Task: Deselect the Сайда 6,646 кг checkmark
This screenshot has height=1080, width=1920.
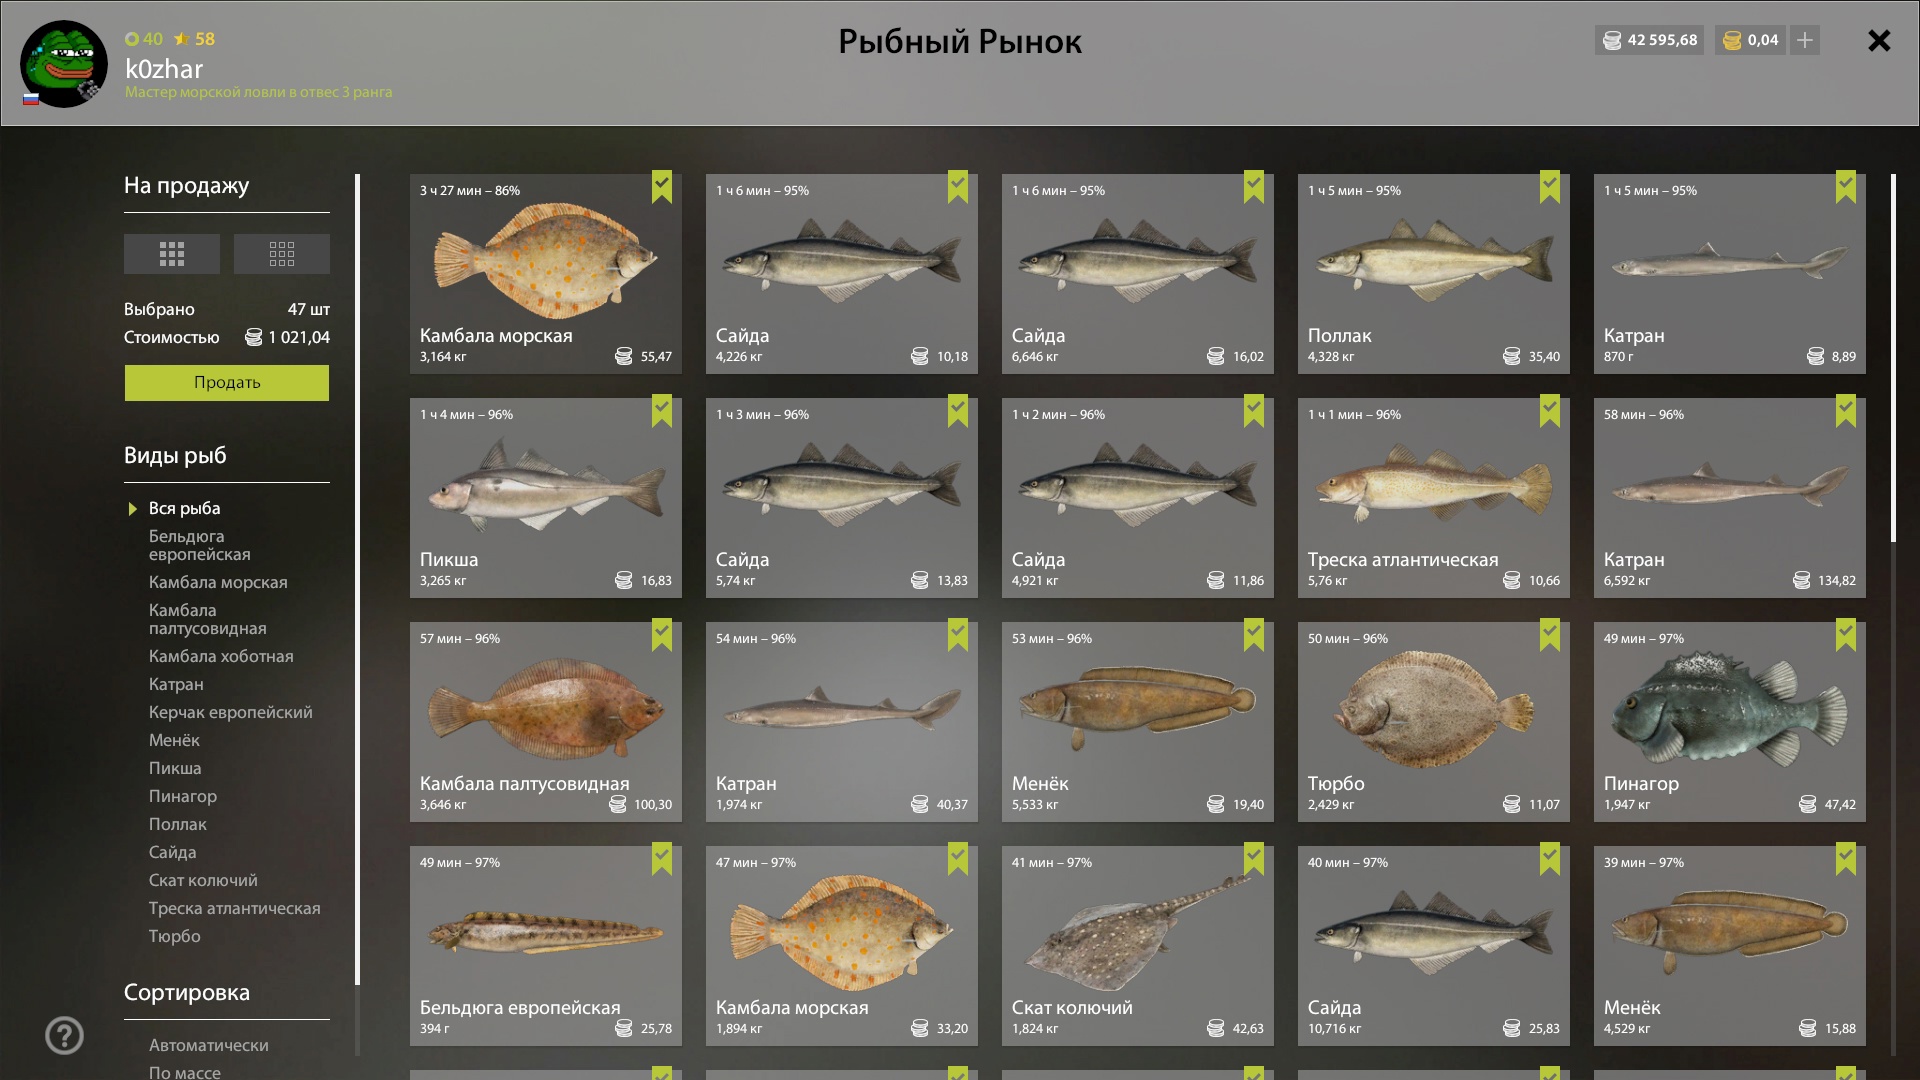Action: pos(1254,186)
